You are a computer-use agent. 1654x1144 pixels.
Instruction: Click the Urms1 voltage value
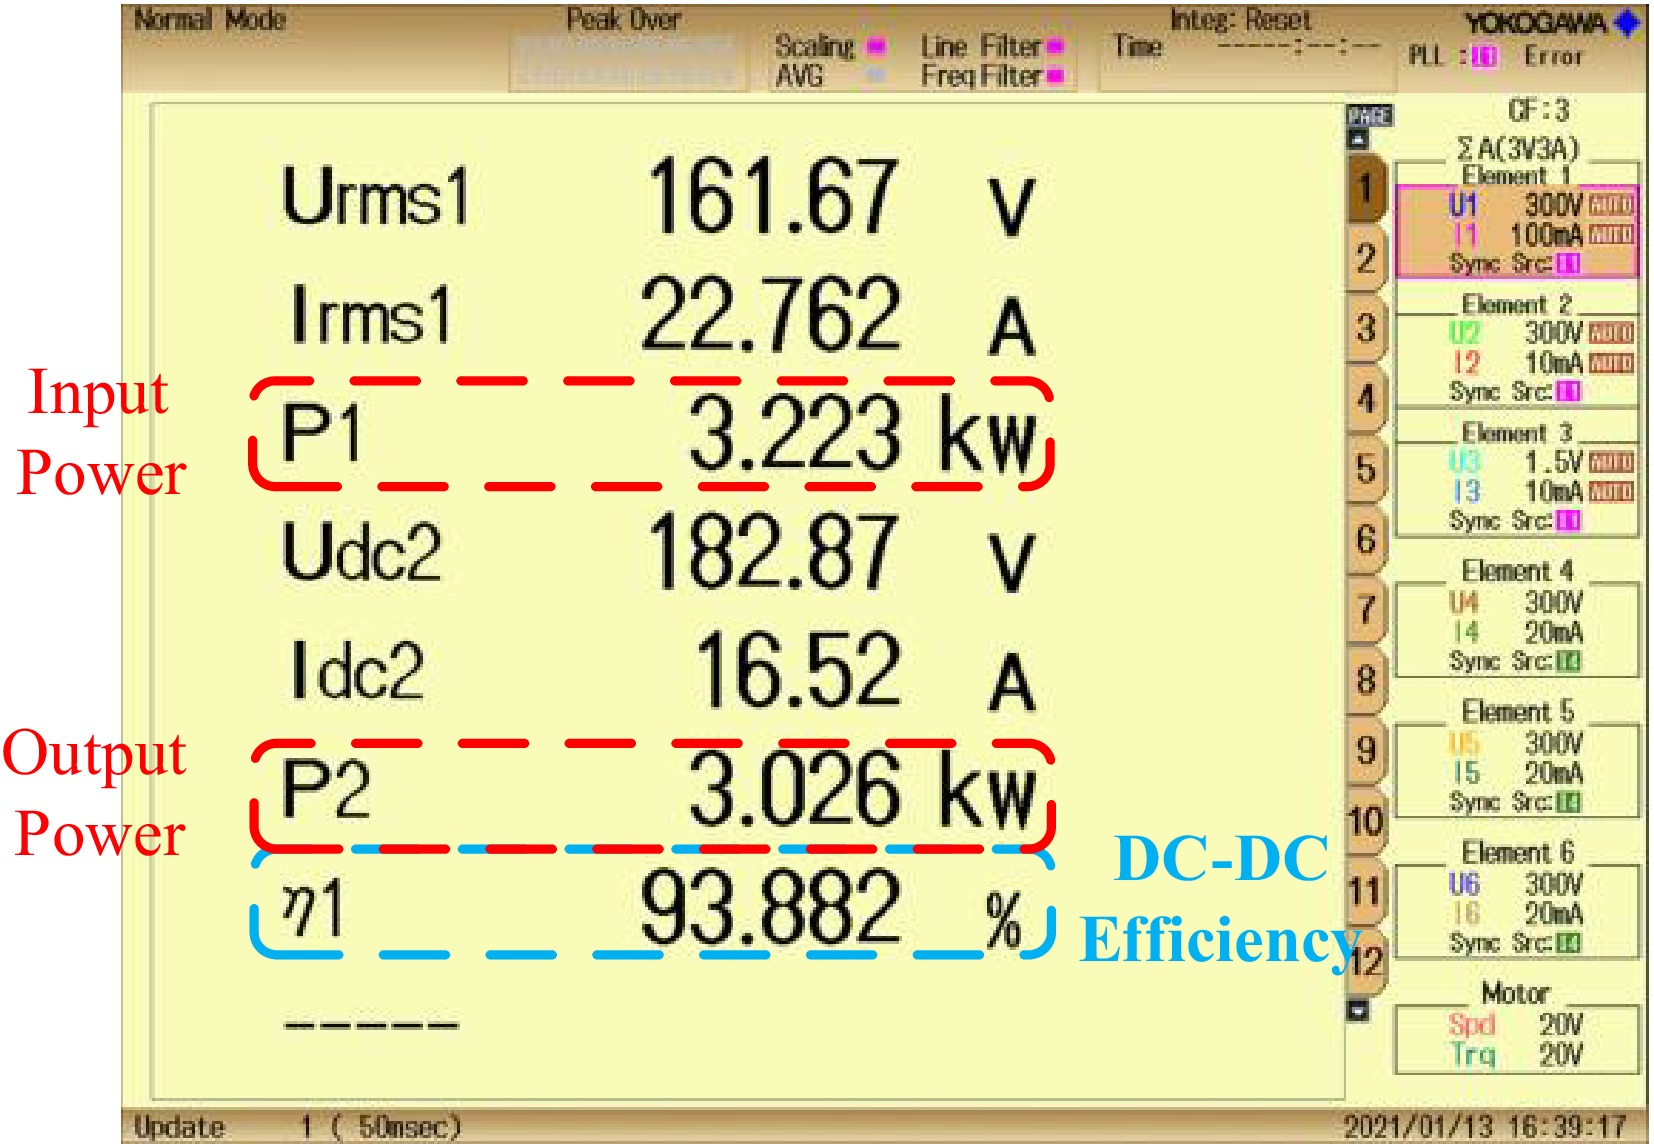770,197
